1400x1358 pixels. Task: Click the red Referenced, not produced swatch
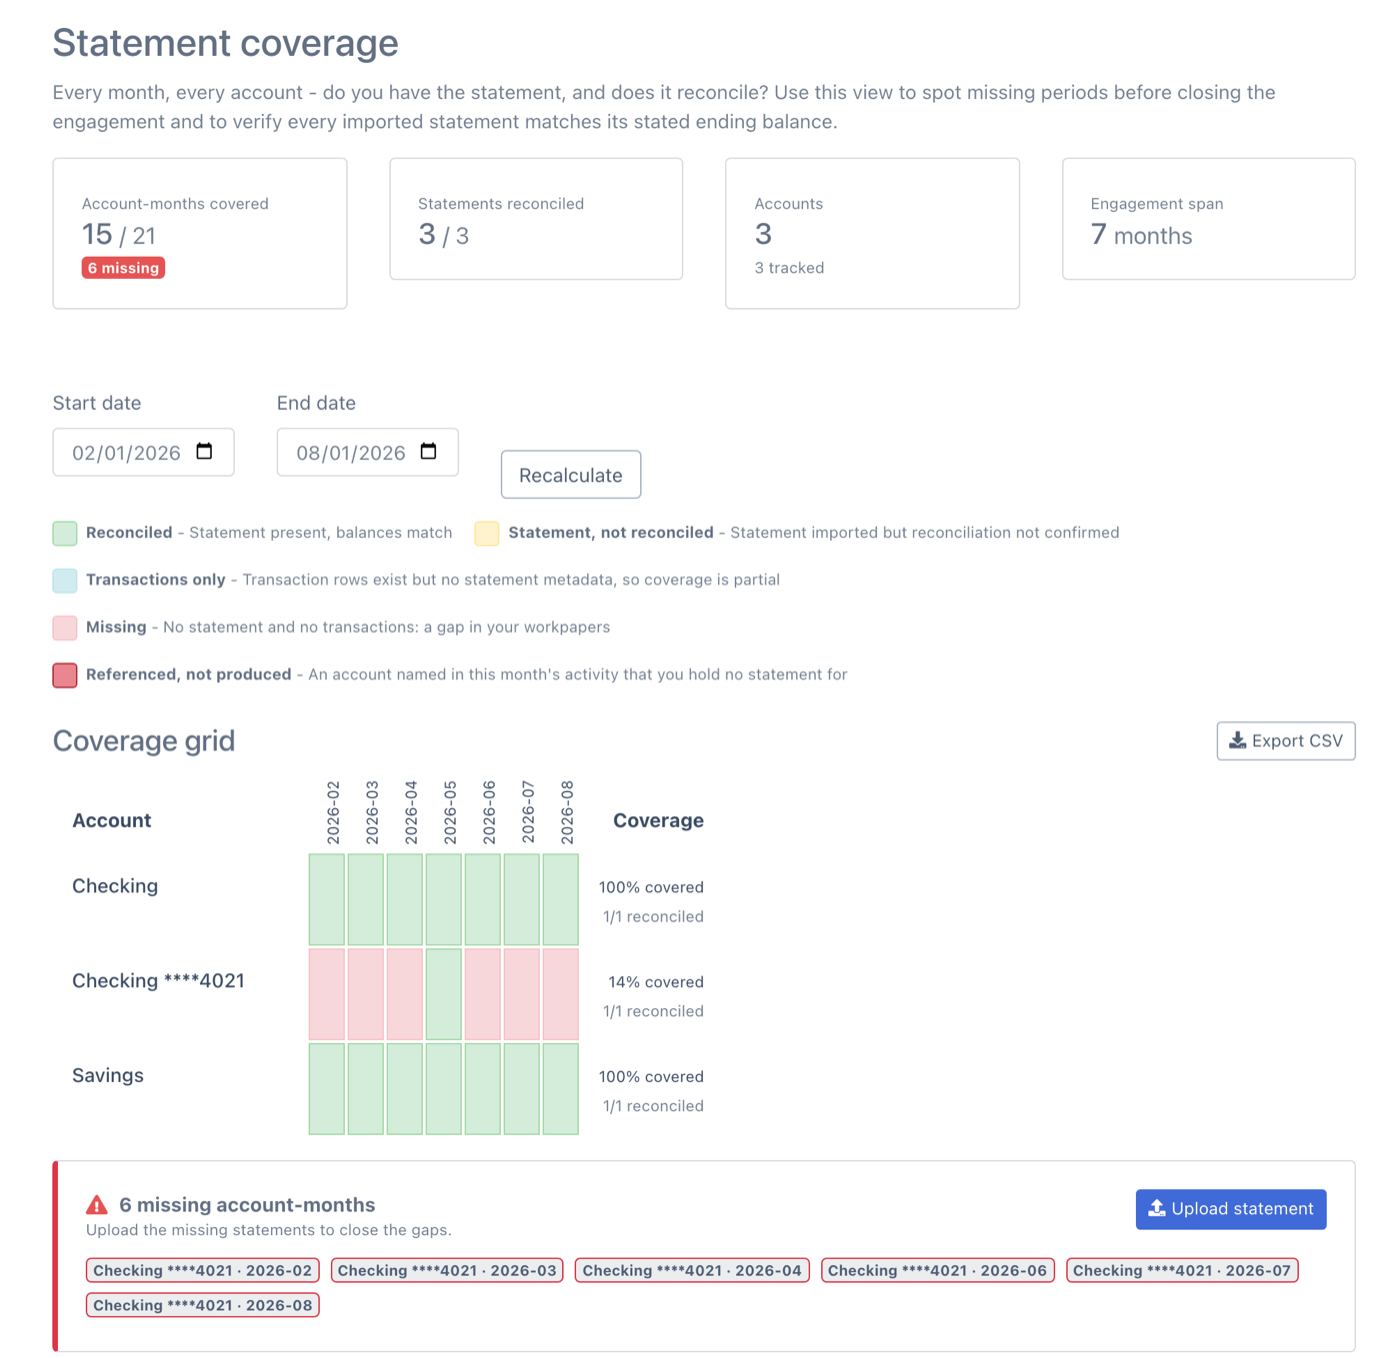point(65,675)
